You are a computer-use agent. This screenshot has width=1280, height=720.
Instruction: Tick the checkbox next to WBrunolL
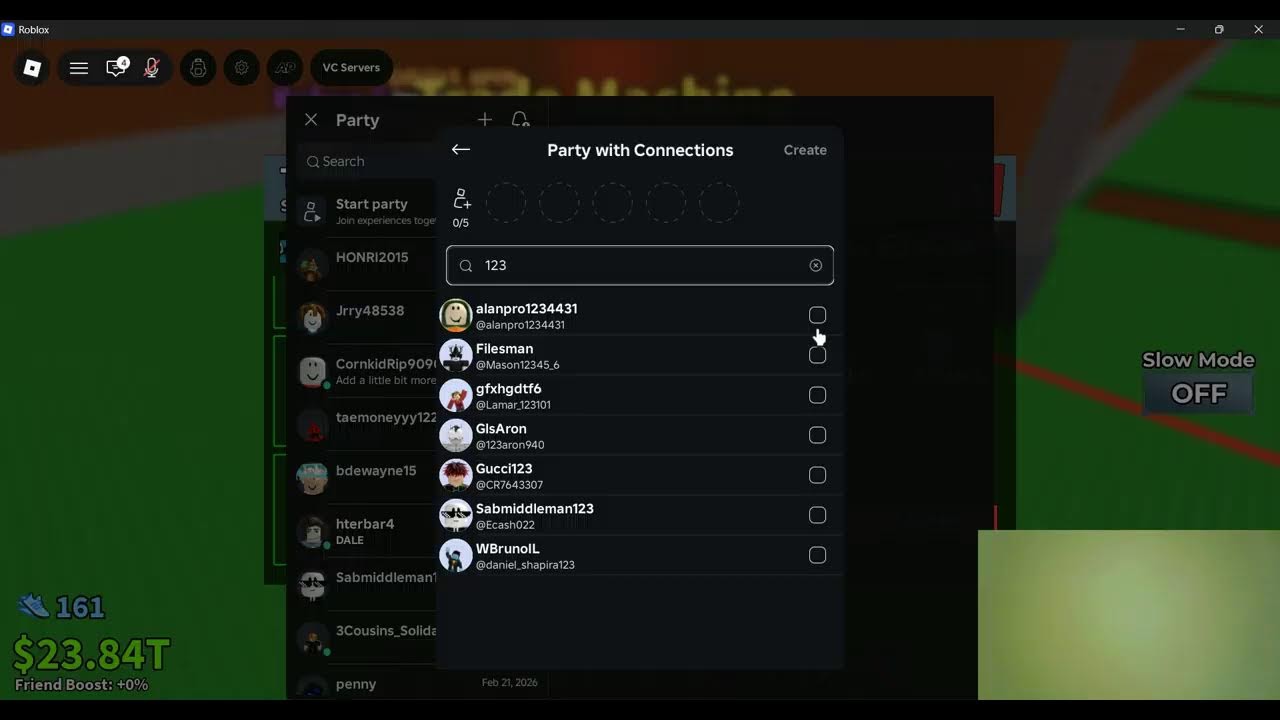[817, 555]
